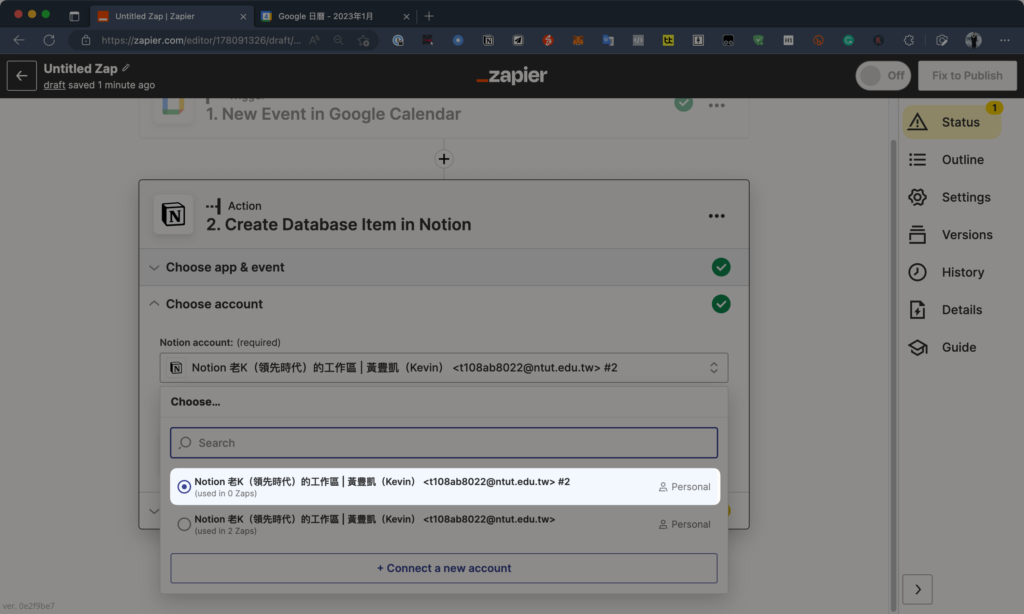Collapse the right sidebar with the arrow button

click(918, 589)
